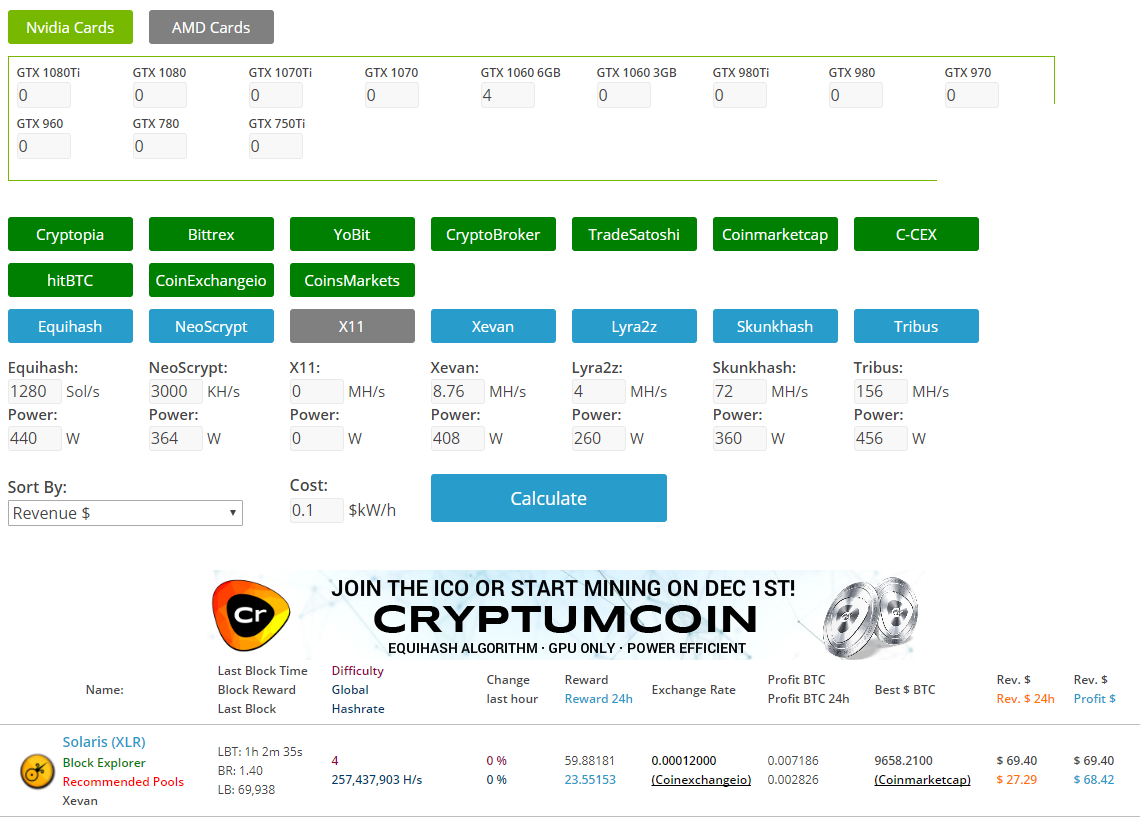Open the Sort By dropdown
1147x824 pixels.
(125, 513)
